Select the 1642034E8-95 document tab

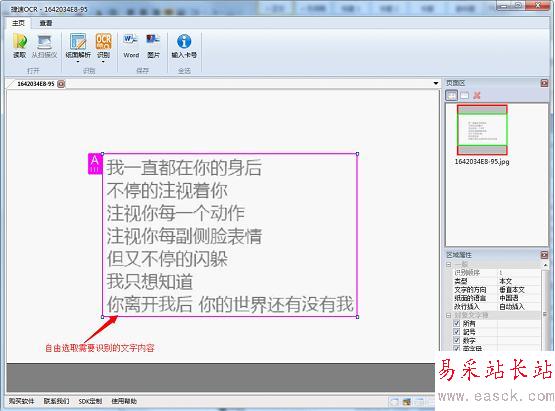point(36,84)
